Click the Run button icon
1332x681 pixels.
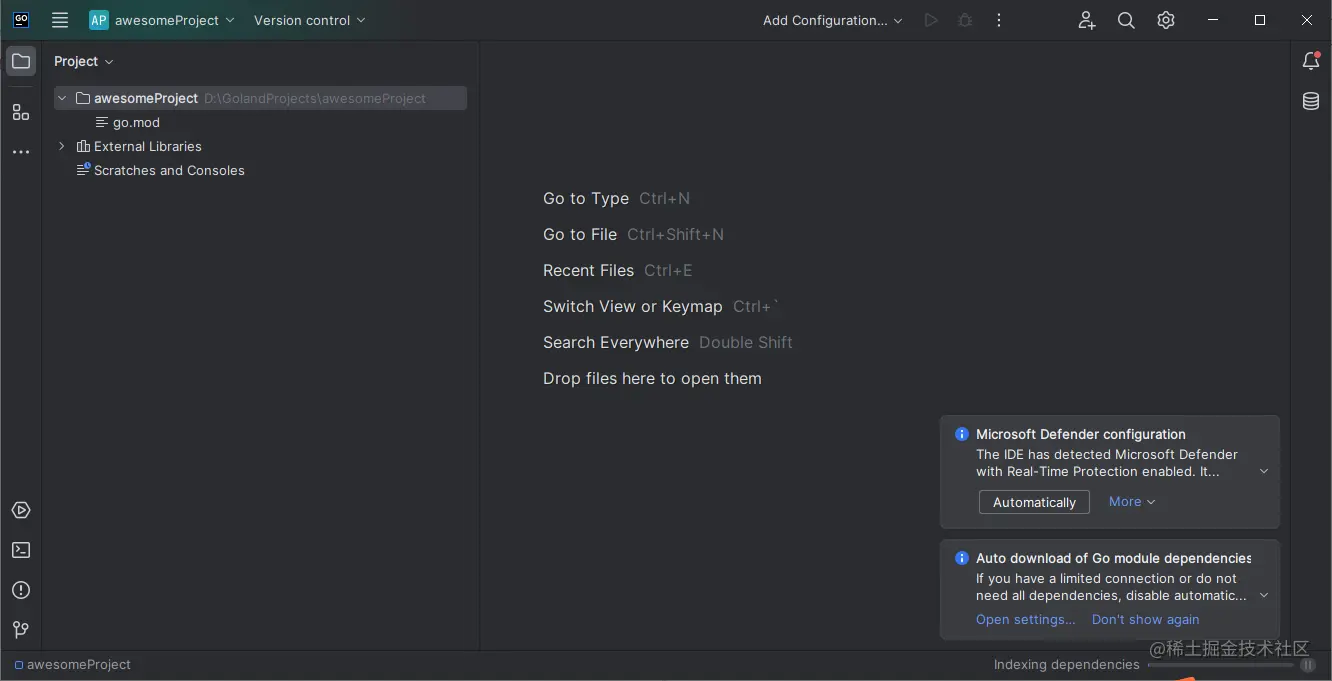point(931,20)
